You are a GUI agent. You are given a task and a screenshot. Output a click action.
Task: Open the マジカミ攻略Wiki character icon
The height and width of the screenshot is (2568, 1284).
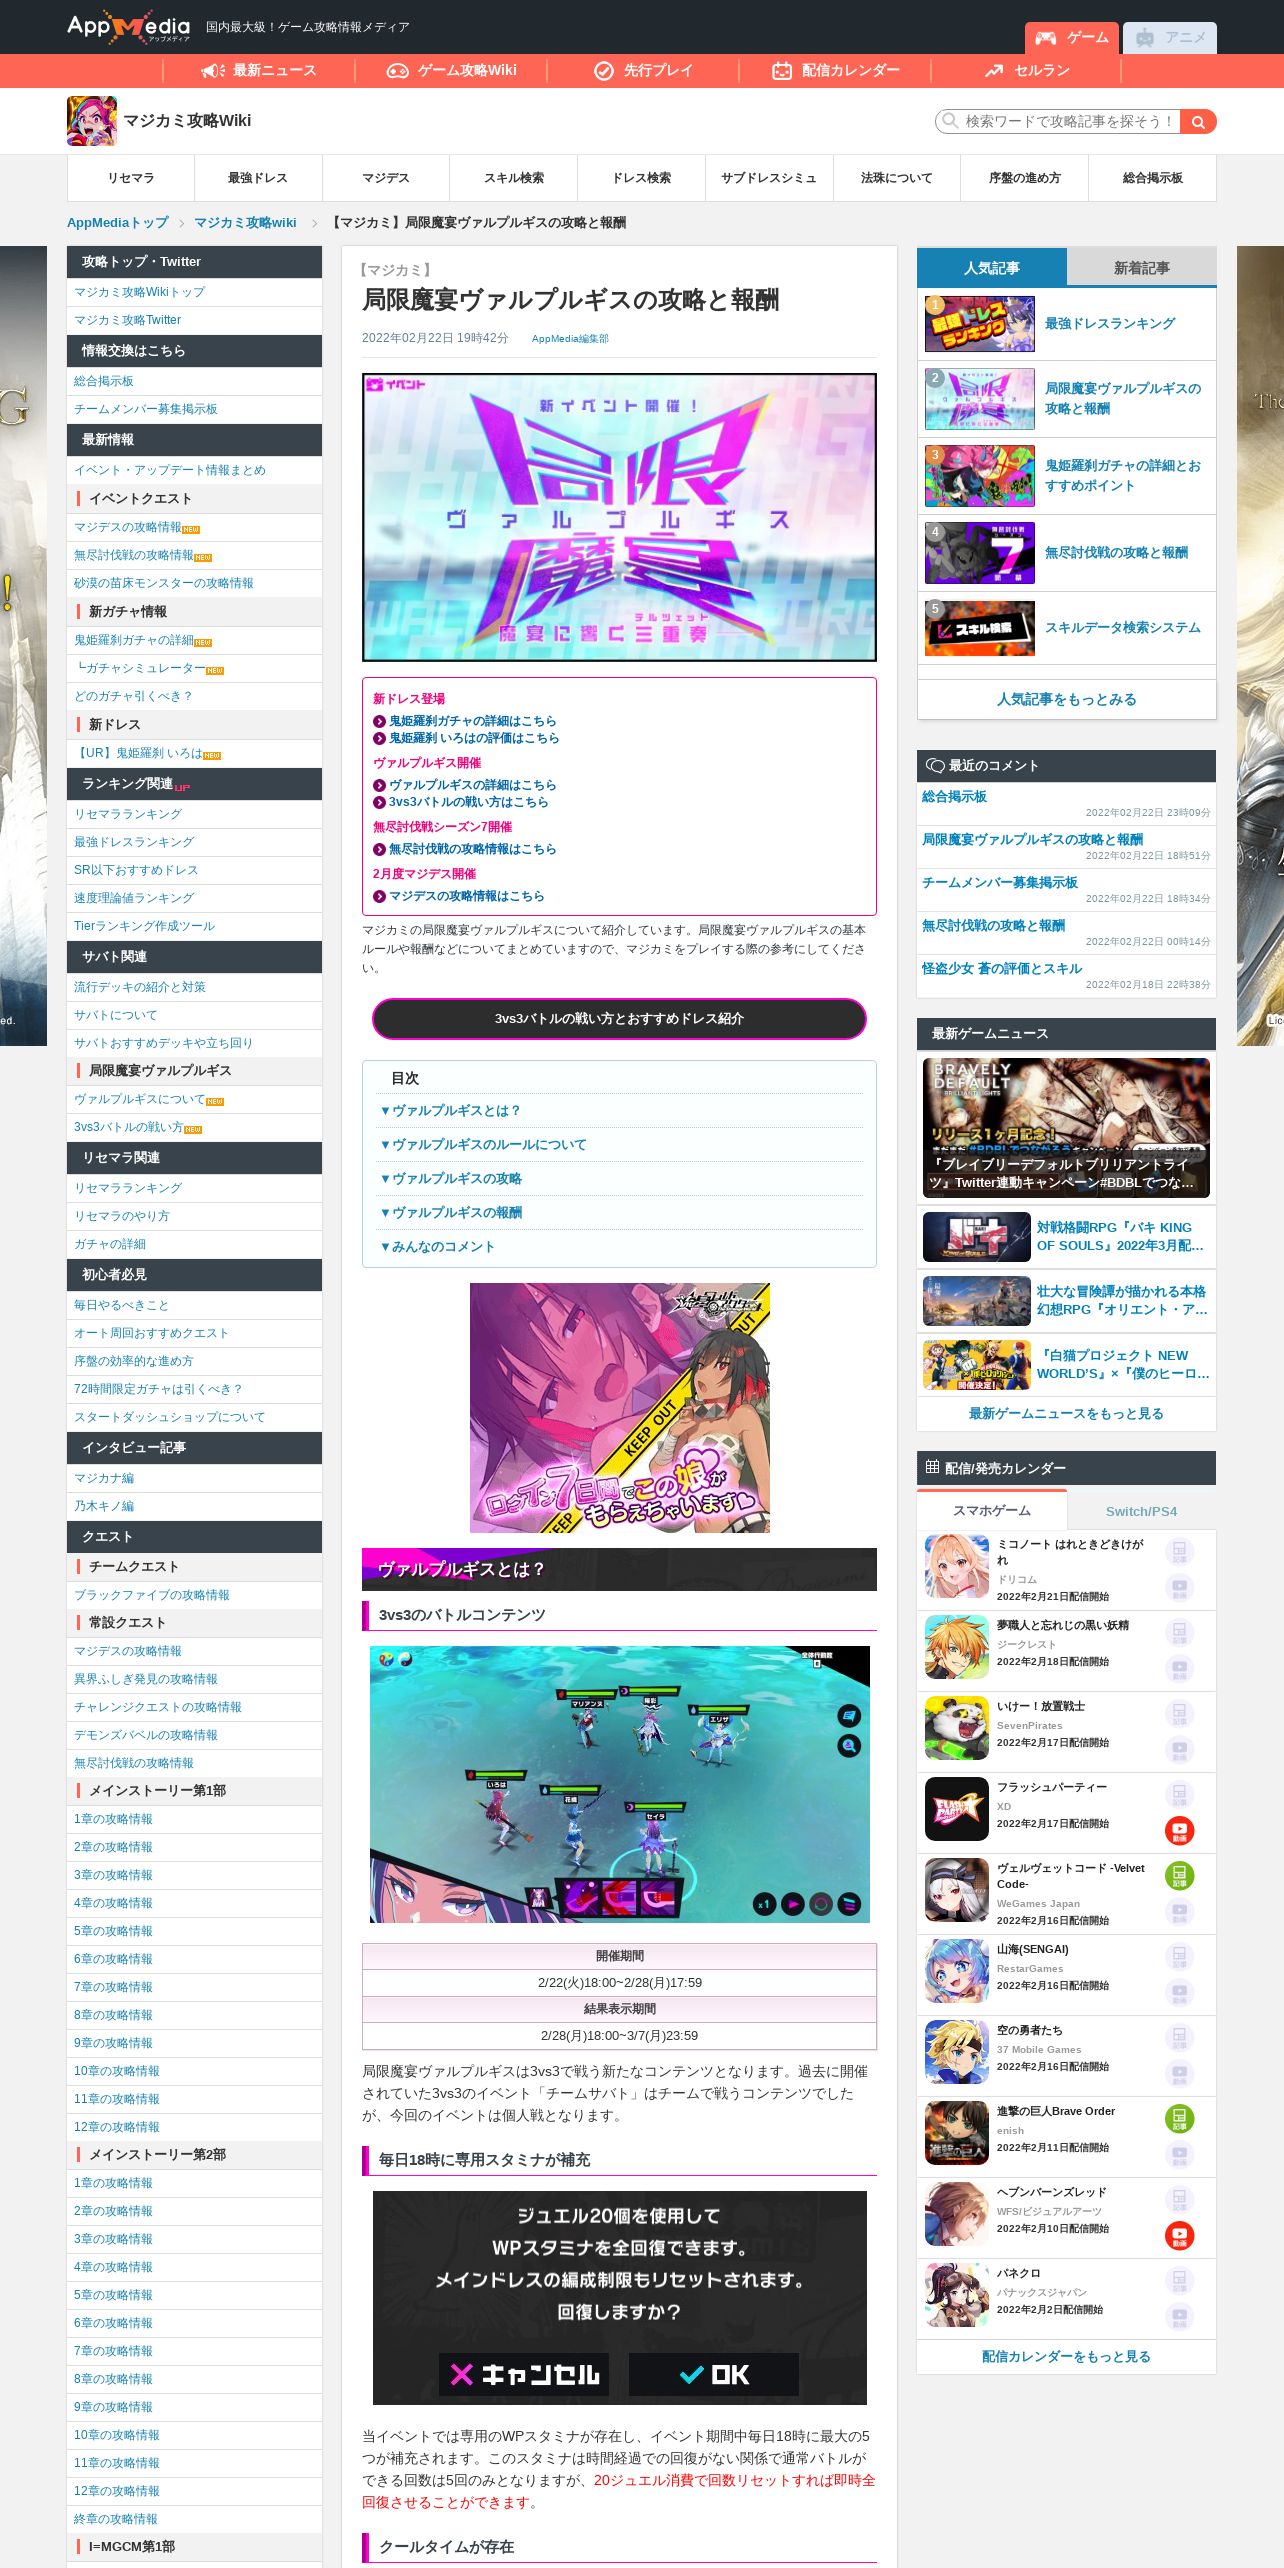[x=92, y=121]
